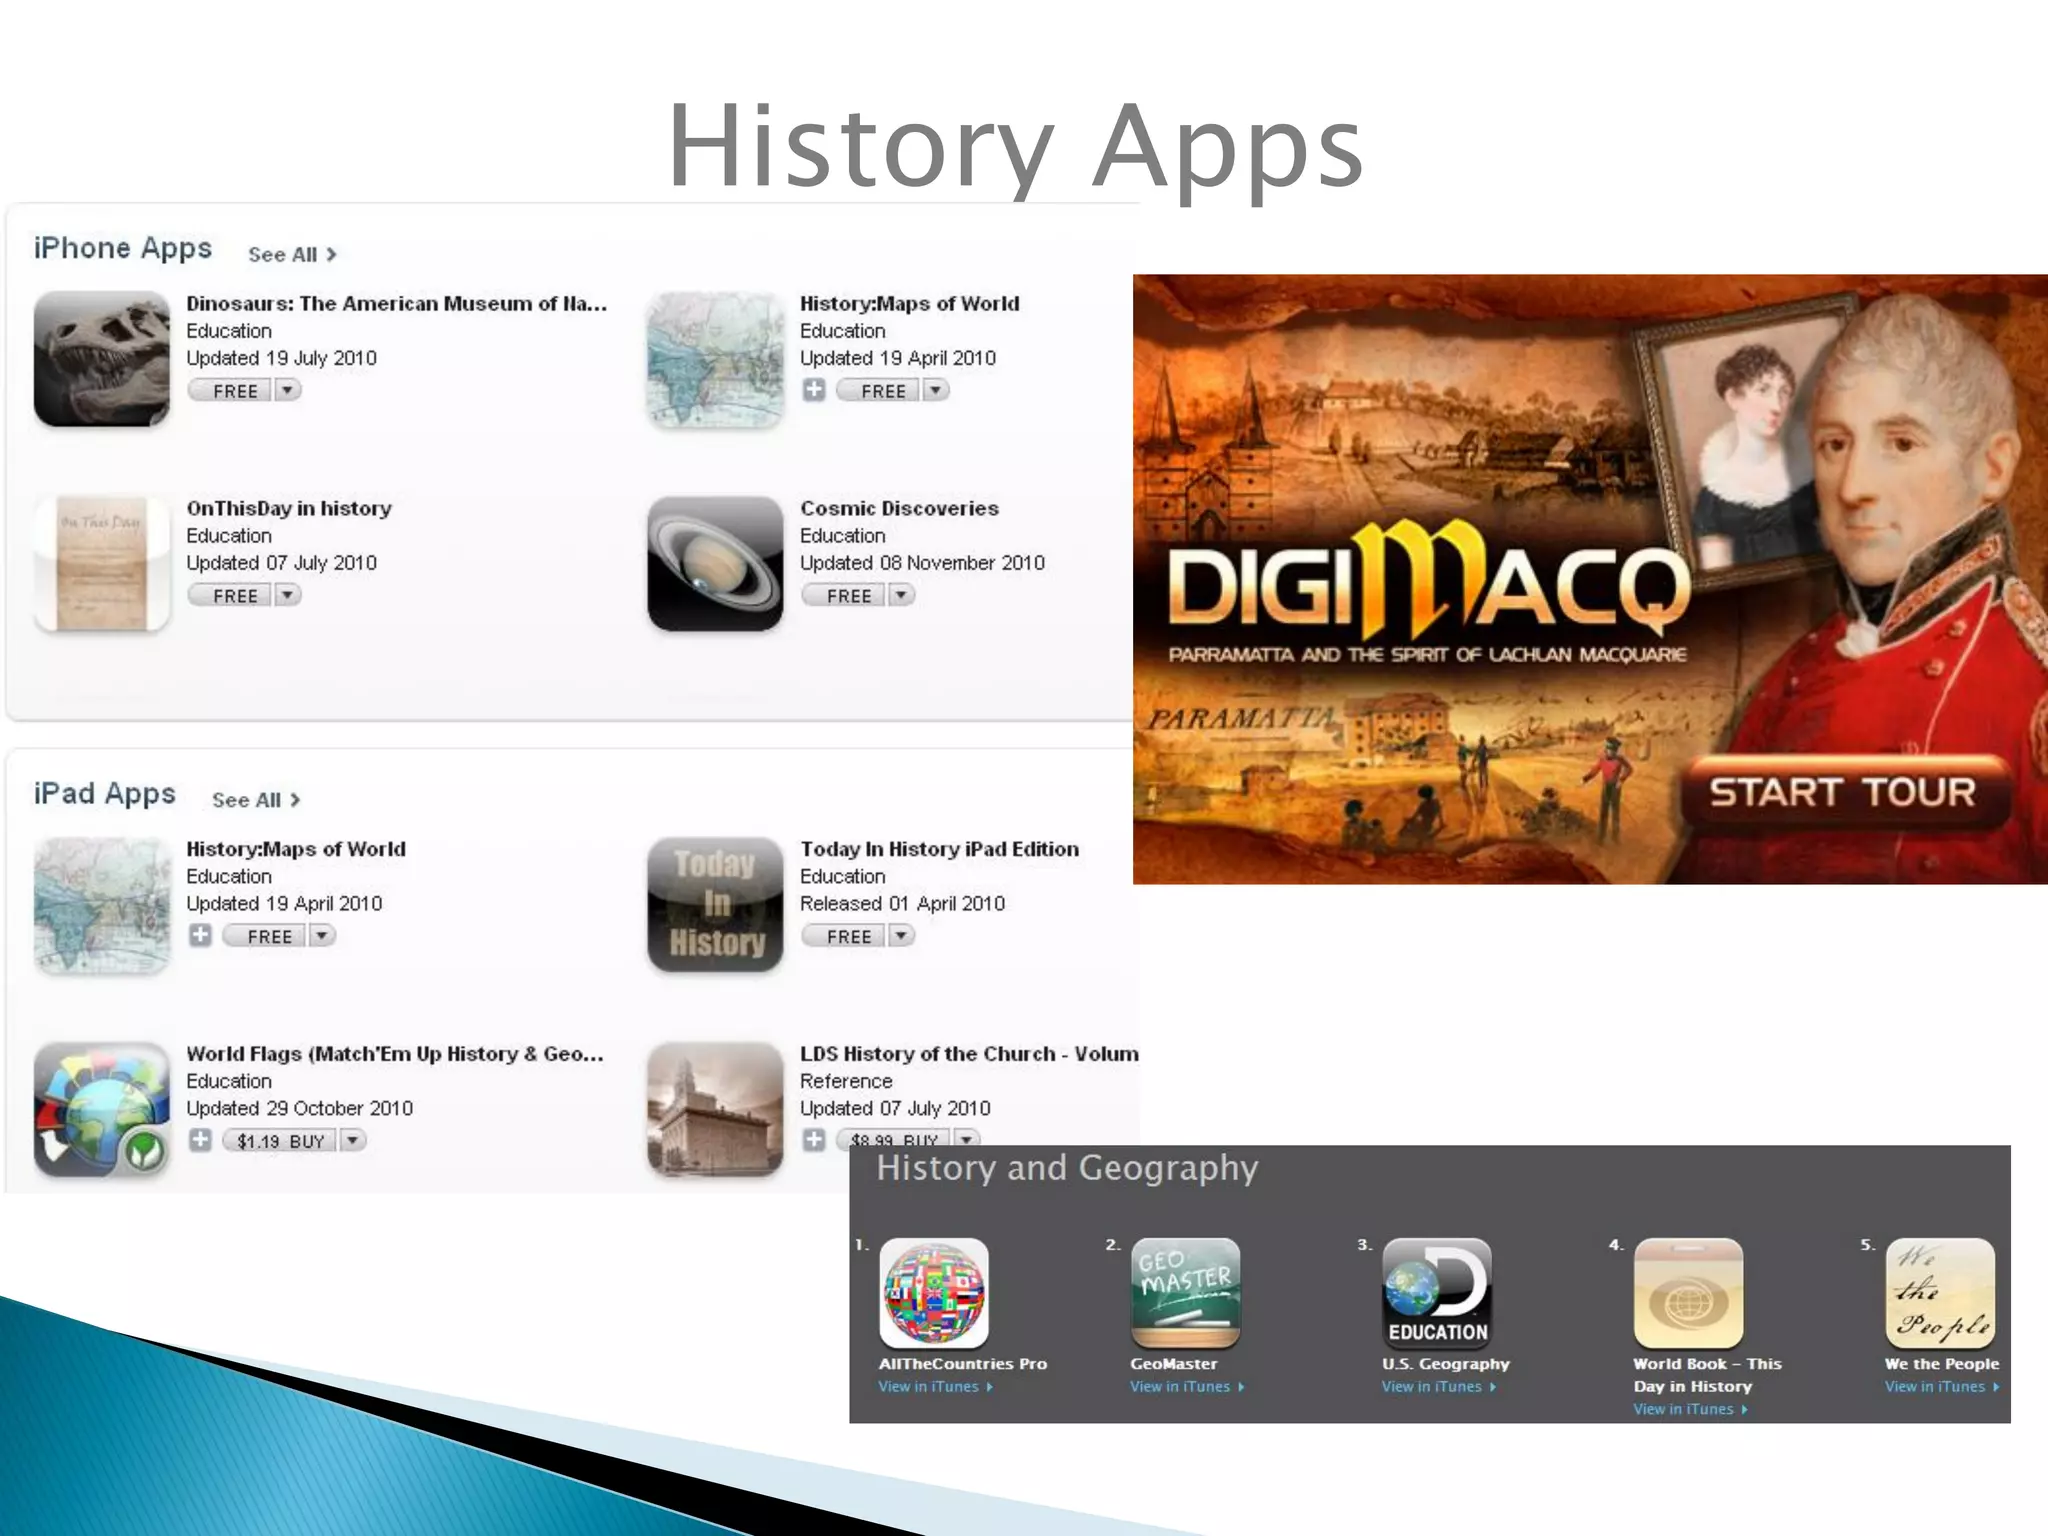
Task: Get iPad History:Maps of World via FREE
Action: [265, 935]
